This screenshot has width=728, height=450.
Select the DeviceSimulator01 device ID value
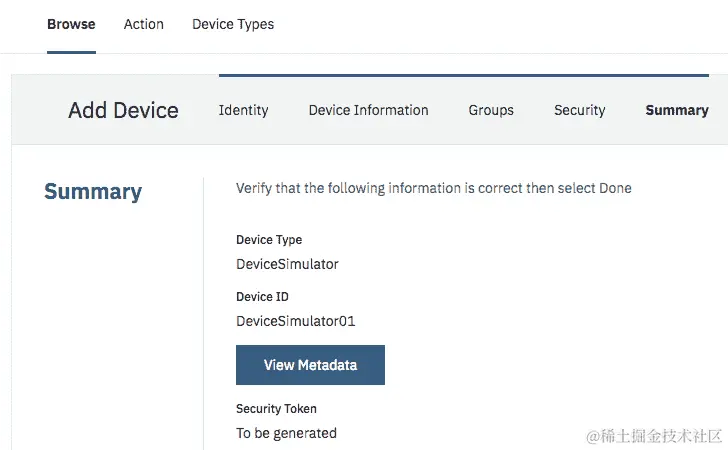coord(296,321)
